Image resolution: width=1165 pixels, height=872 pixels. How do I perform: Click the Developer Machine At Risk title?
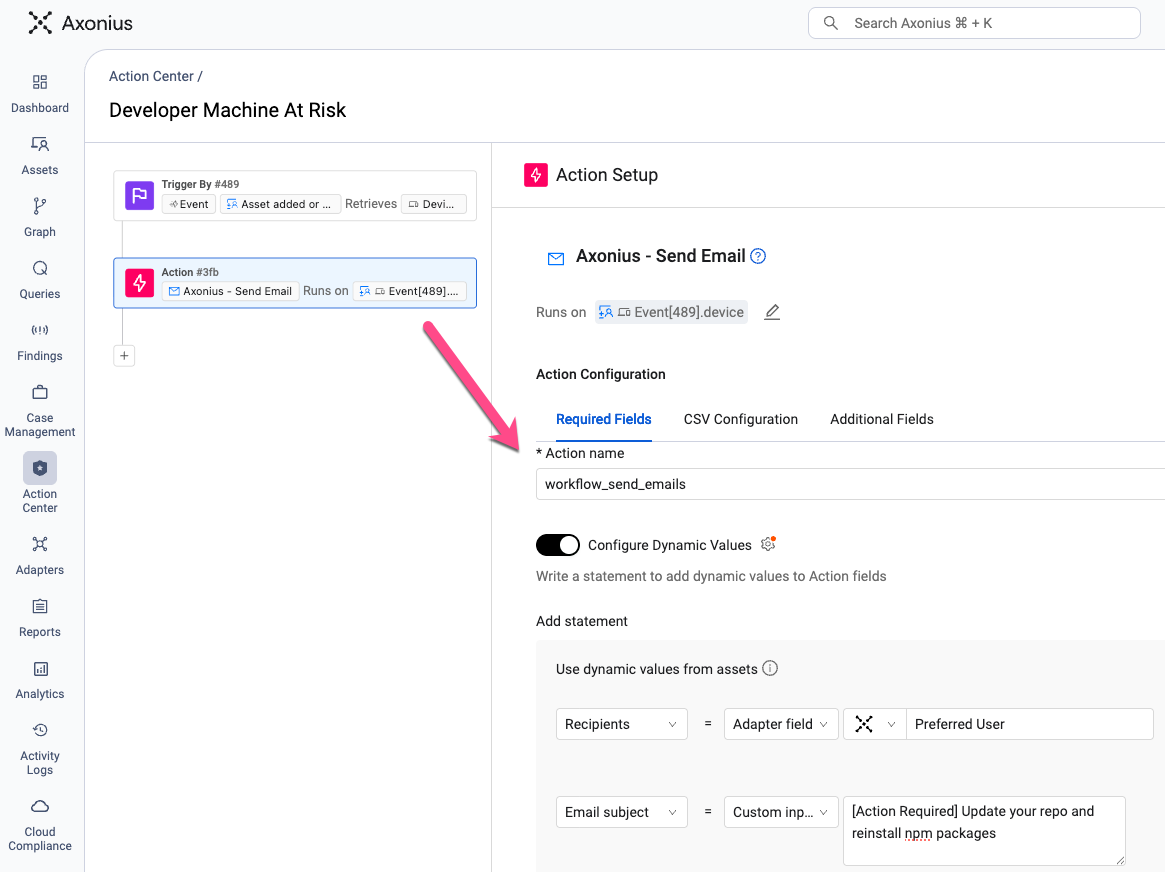click(x=227, y=110)
